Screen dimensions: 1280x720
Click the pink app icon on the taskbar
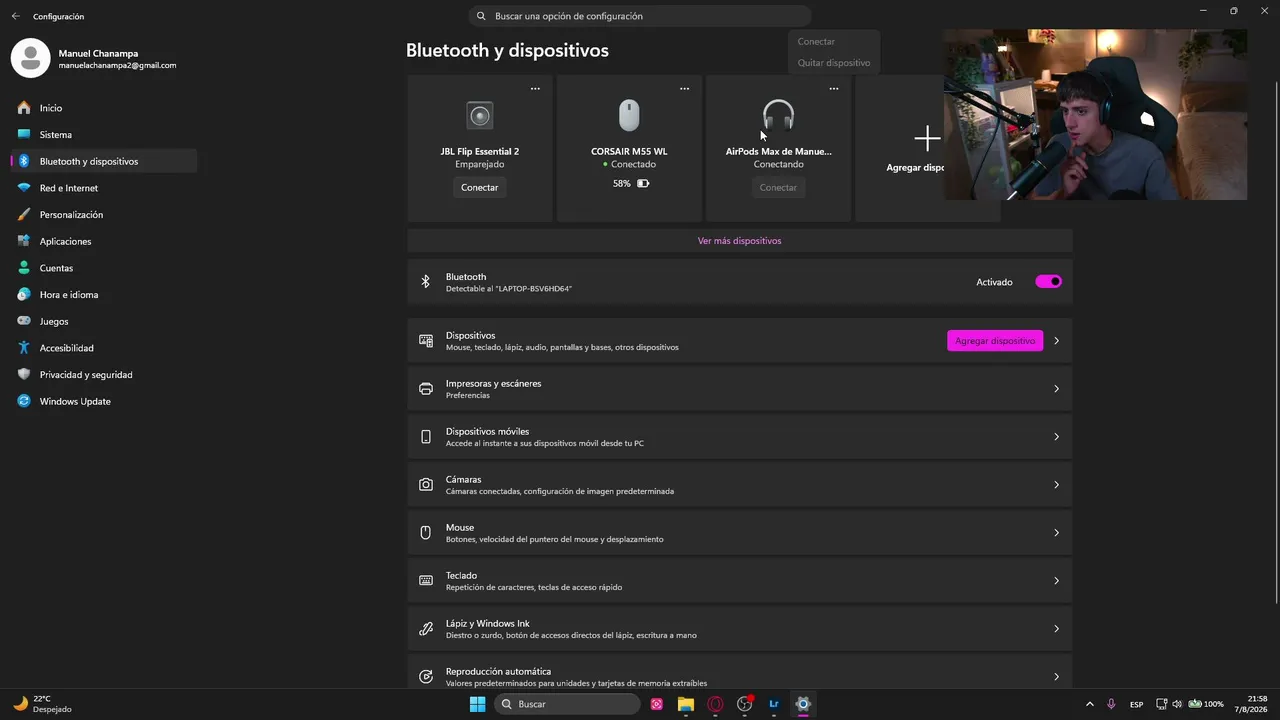(657, 704)
